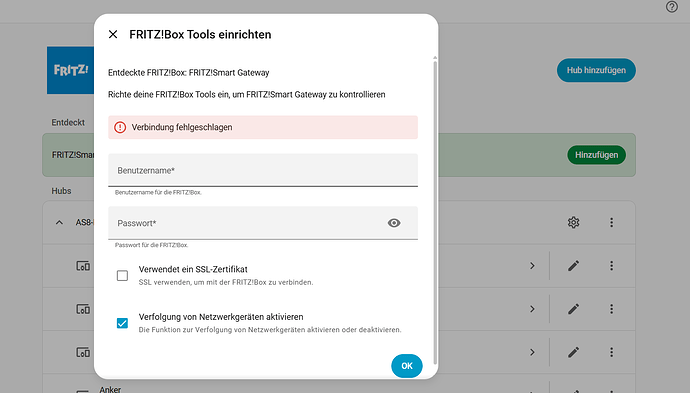
Task: Click third device row devices icon
Action: pyautogui.click(x=83, y=352)
